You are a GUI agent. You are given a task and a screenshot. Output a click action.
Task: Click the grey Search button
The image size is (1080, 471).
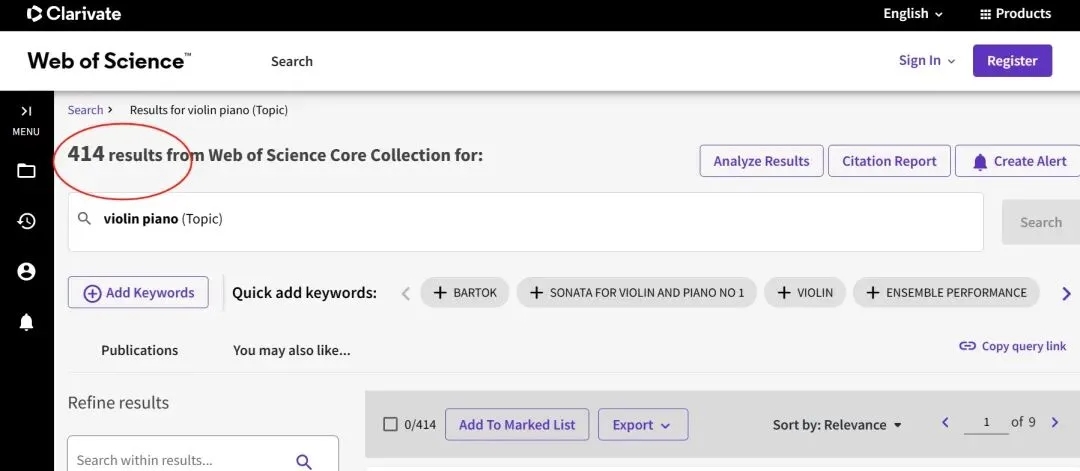(x=1041, y=222)
